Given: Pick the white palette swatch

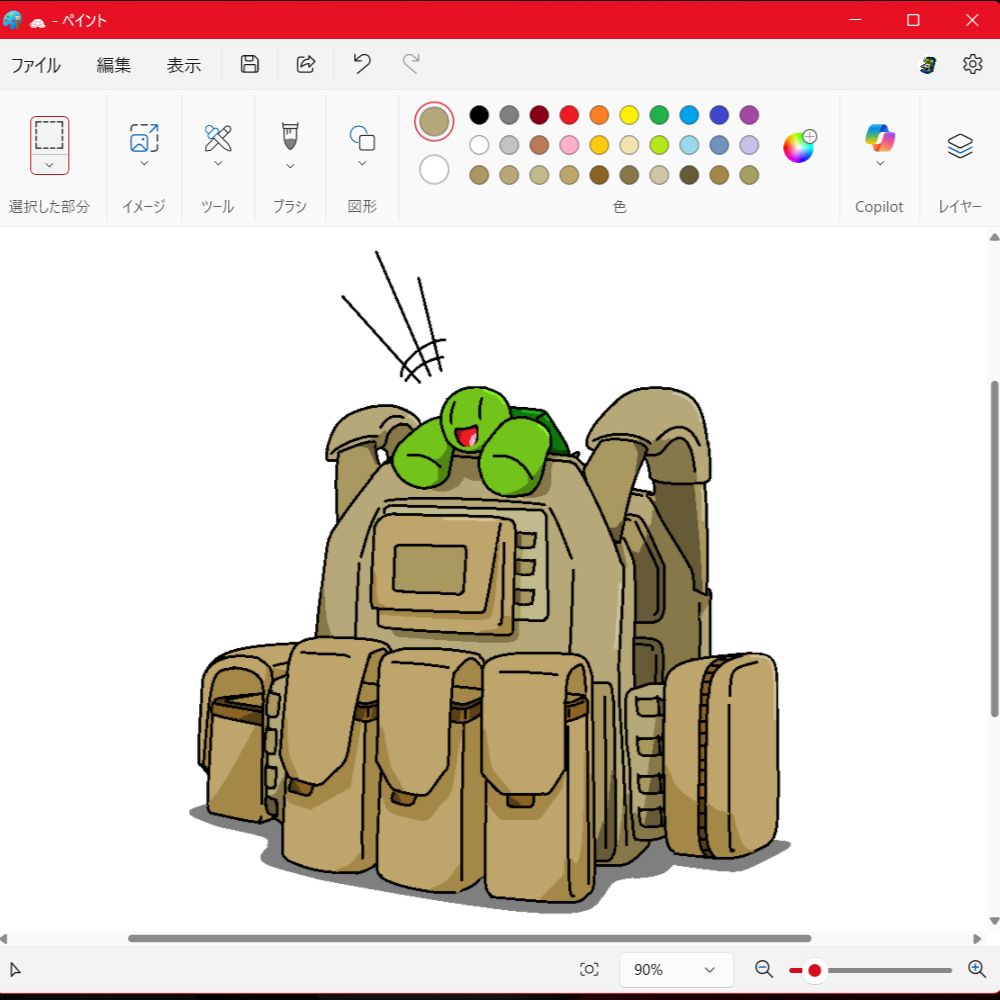Looking at the screenshot, I should coord(479,145).
